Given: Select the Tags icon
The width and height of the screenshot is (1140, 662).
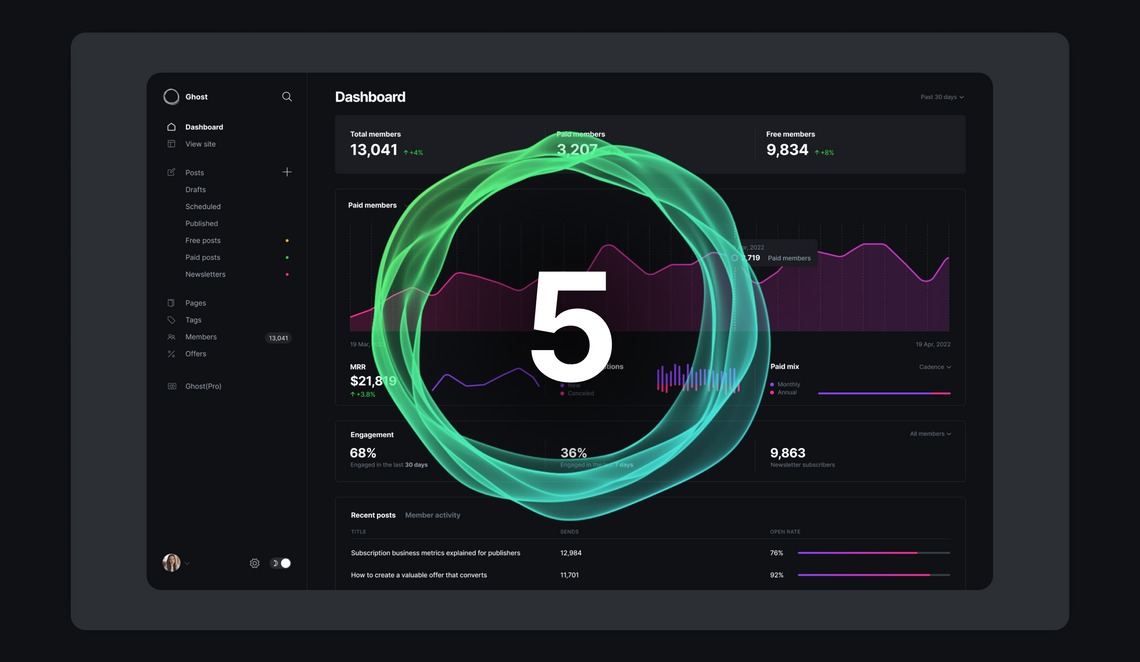Looking at the screenshot, I should (171, 319).
